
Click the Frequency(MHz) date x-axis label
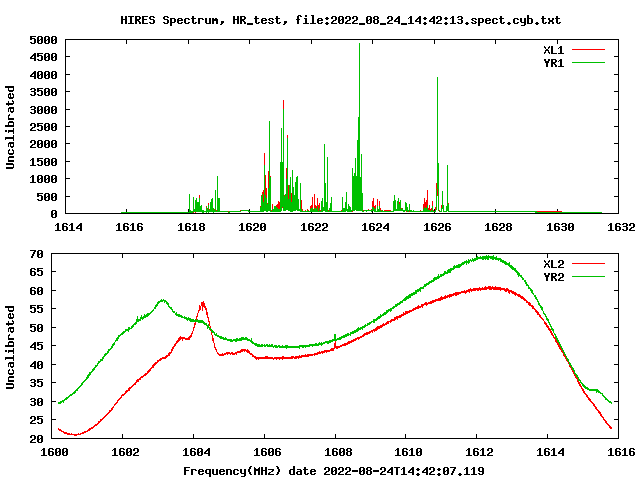pyautogui.click(x=334, y=471)
